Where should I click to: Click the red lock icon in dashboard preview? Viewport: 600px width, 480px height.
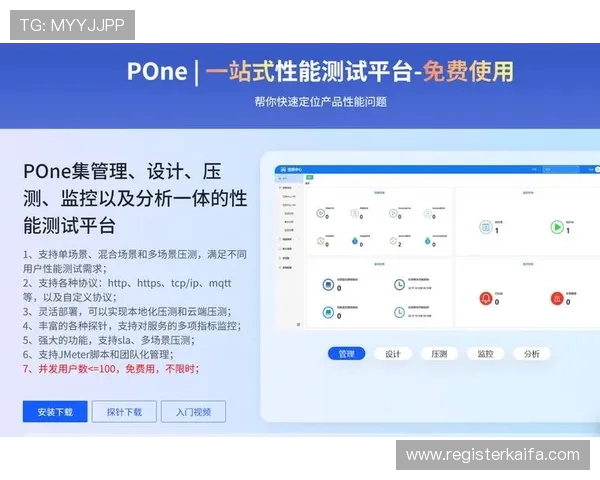[557, 298]
